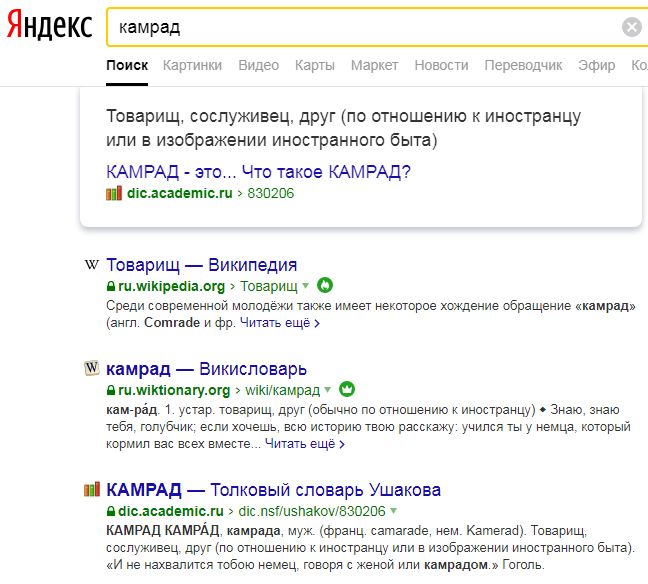Open the Маркет tab
This screenshot has width=648, height=584.
(374, 65)
